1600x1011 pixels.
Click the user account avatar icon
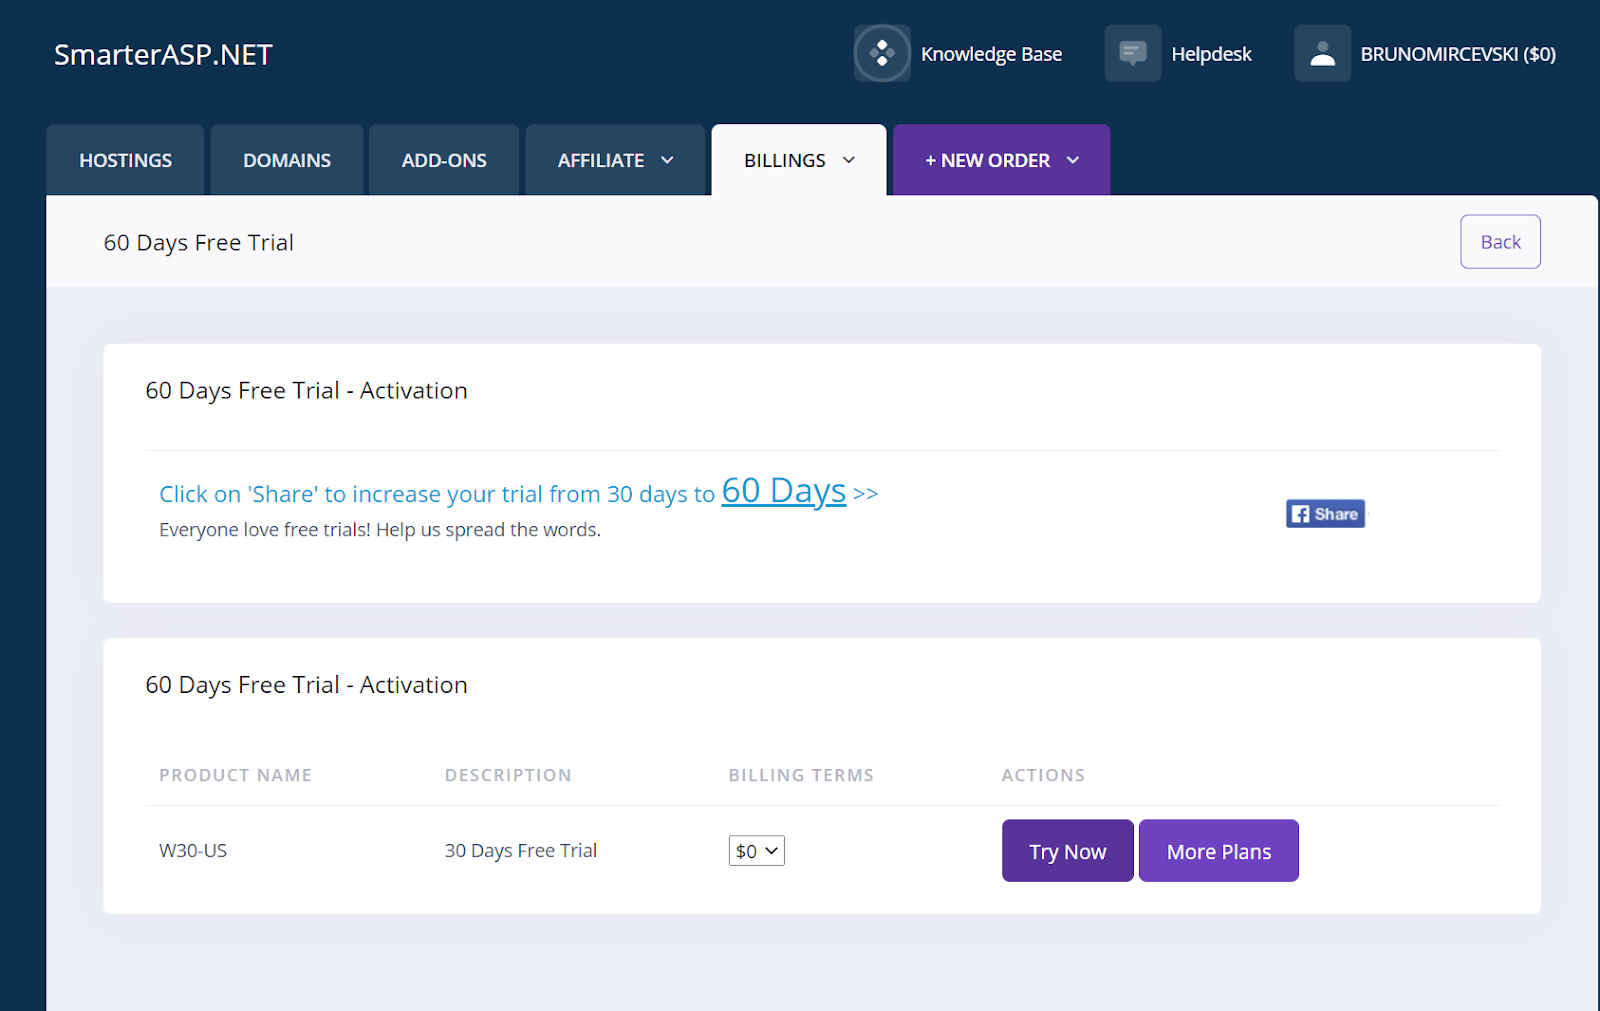tap(1322, 53)
